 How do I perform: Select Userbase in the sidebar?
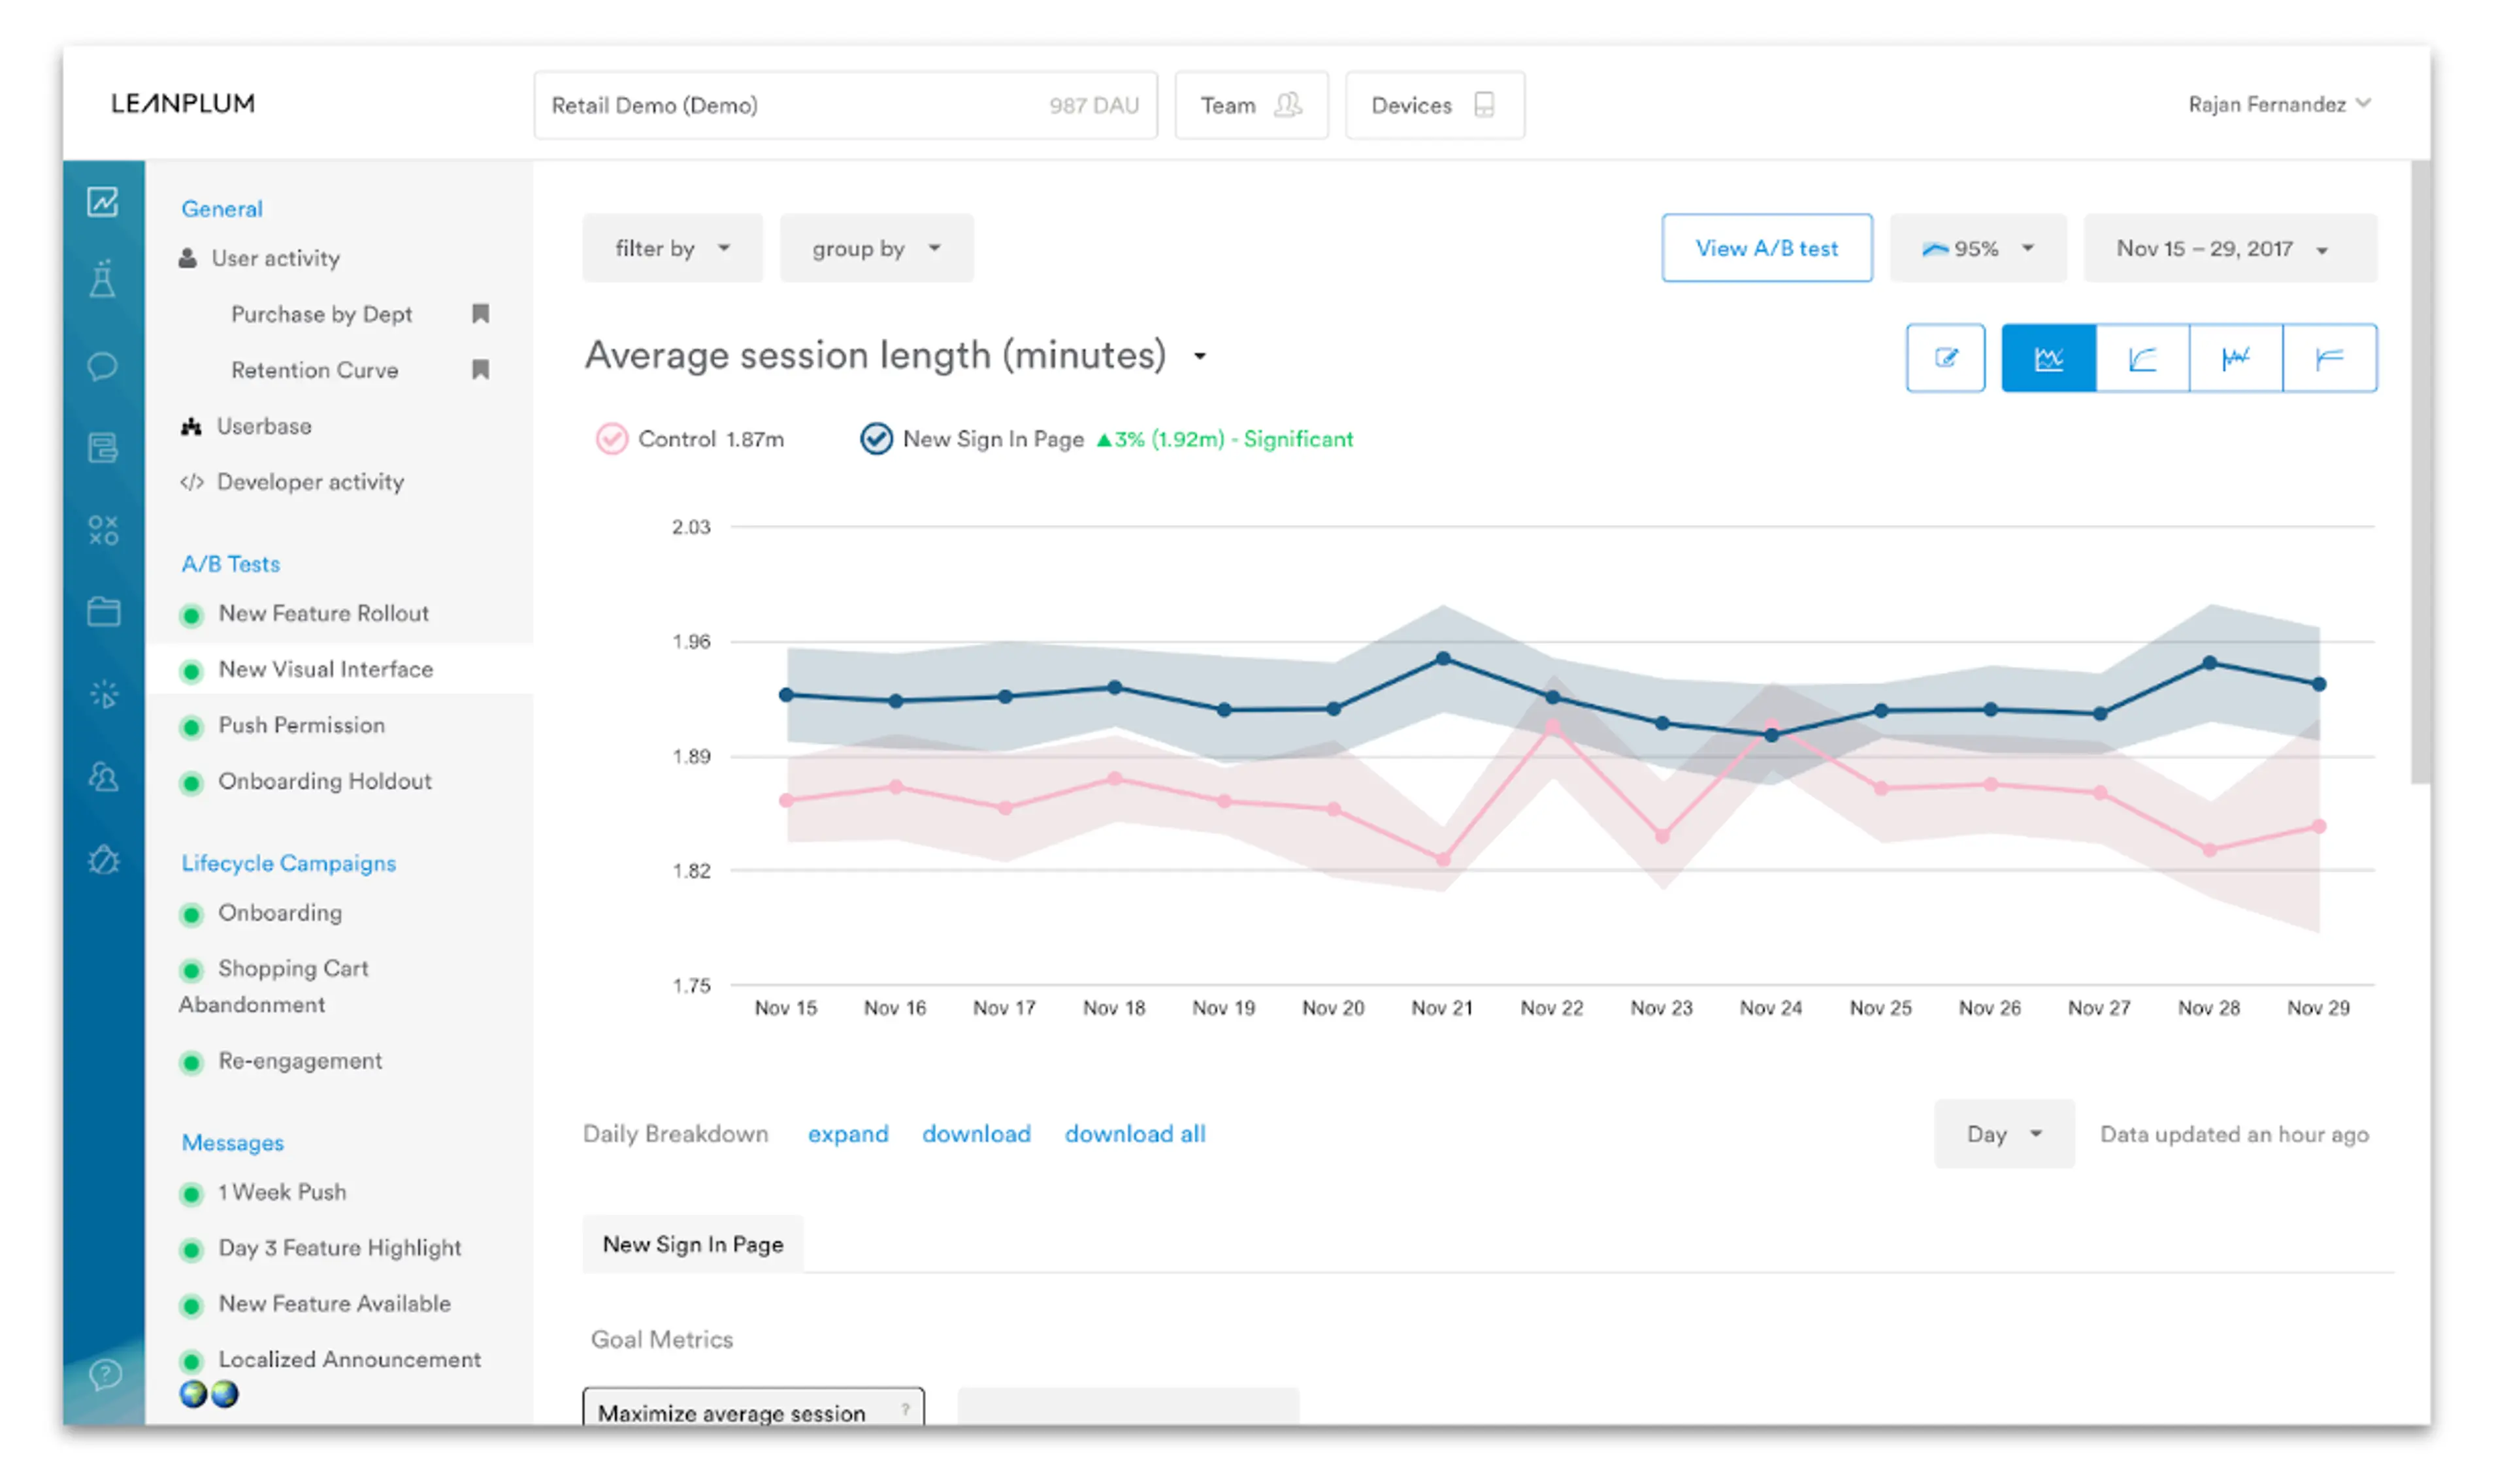point(264,426)
